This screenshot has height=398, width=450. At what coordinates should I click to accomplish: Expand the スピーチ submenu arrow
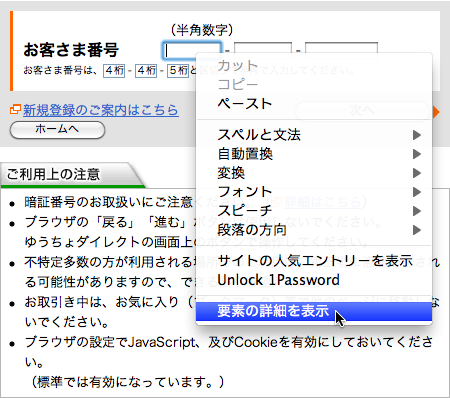pyautogui.click(x=417, y=211)
